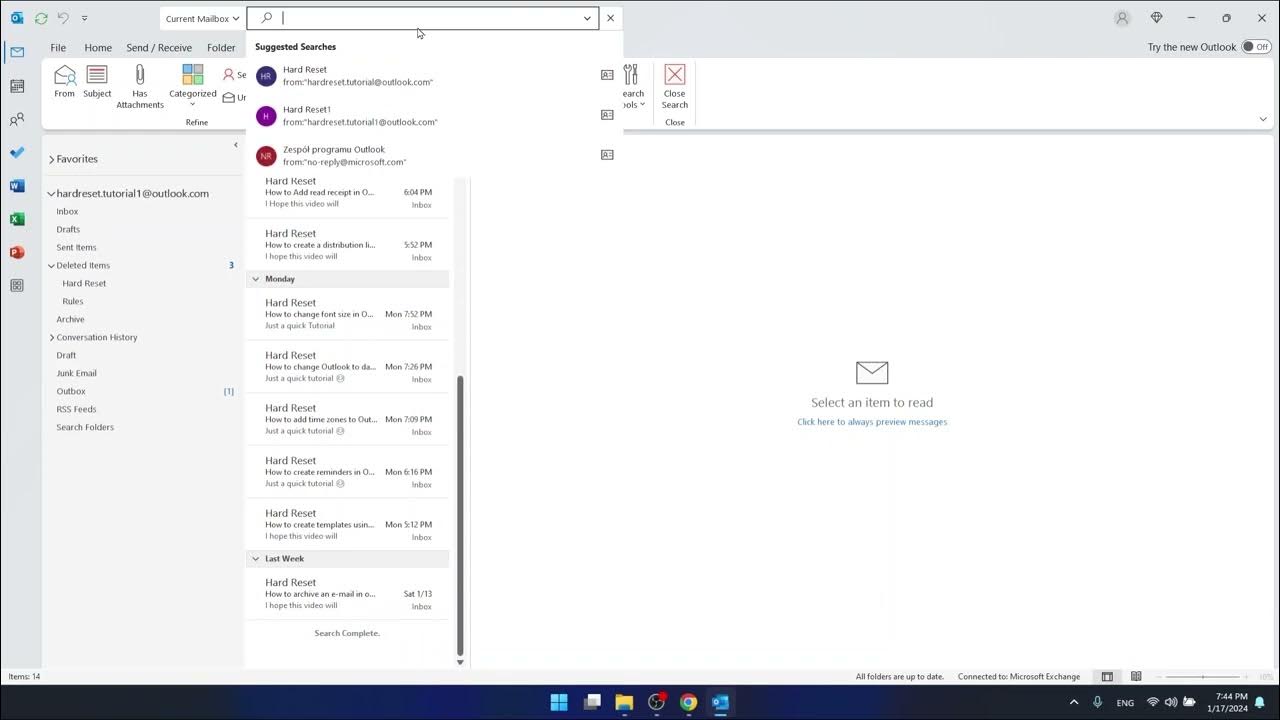
Task: Open To Do from the navigation bar
Action: click(x=16, y=152)
